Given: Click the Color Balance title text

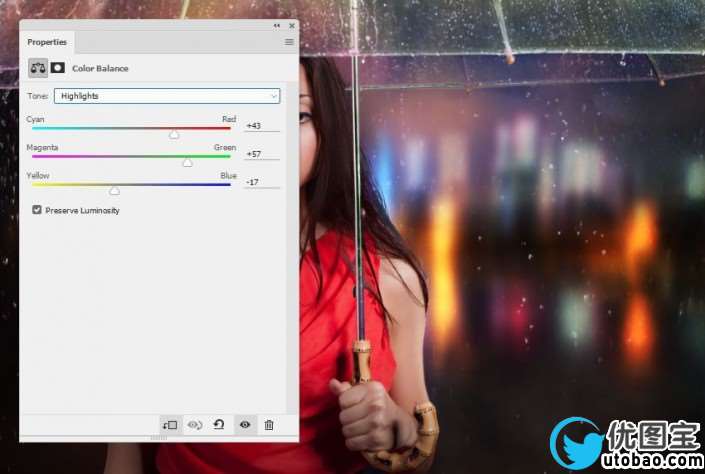Looking at the screenshot, I should pos(100,69).
